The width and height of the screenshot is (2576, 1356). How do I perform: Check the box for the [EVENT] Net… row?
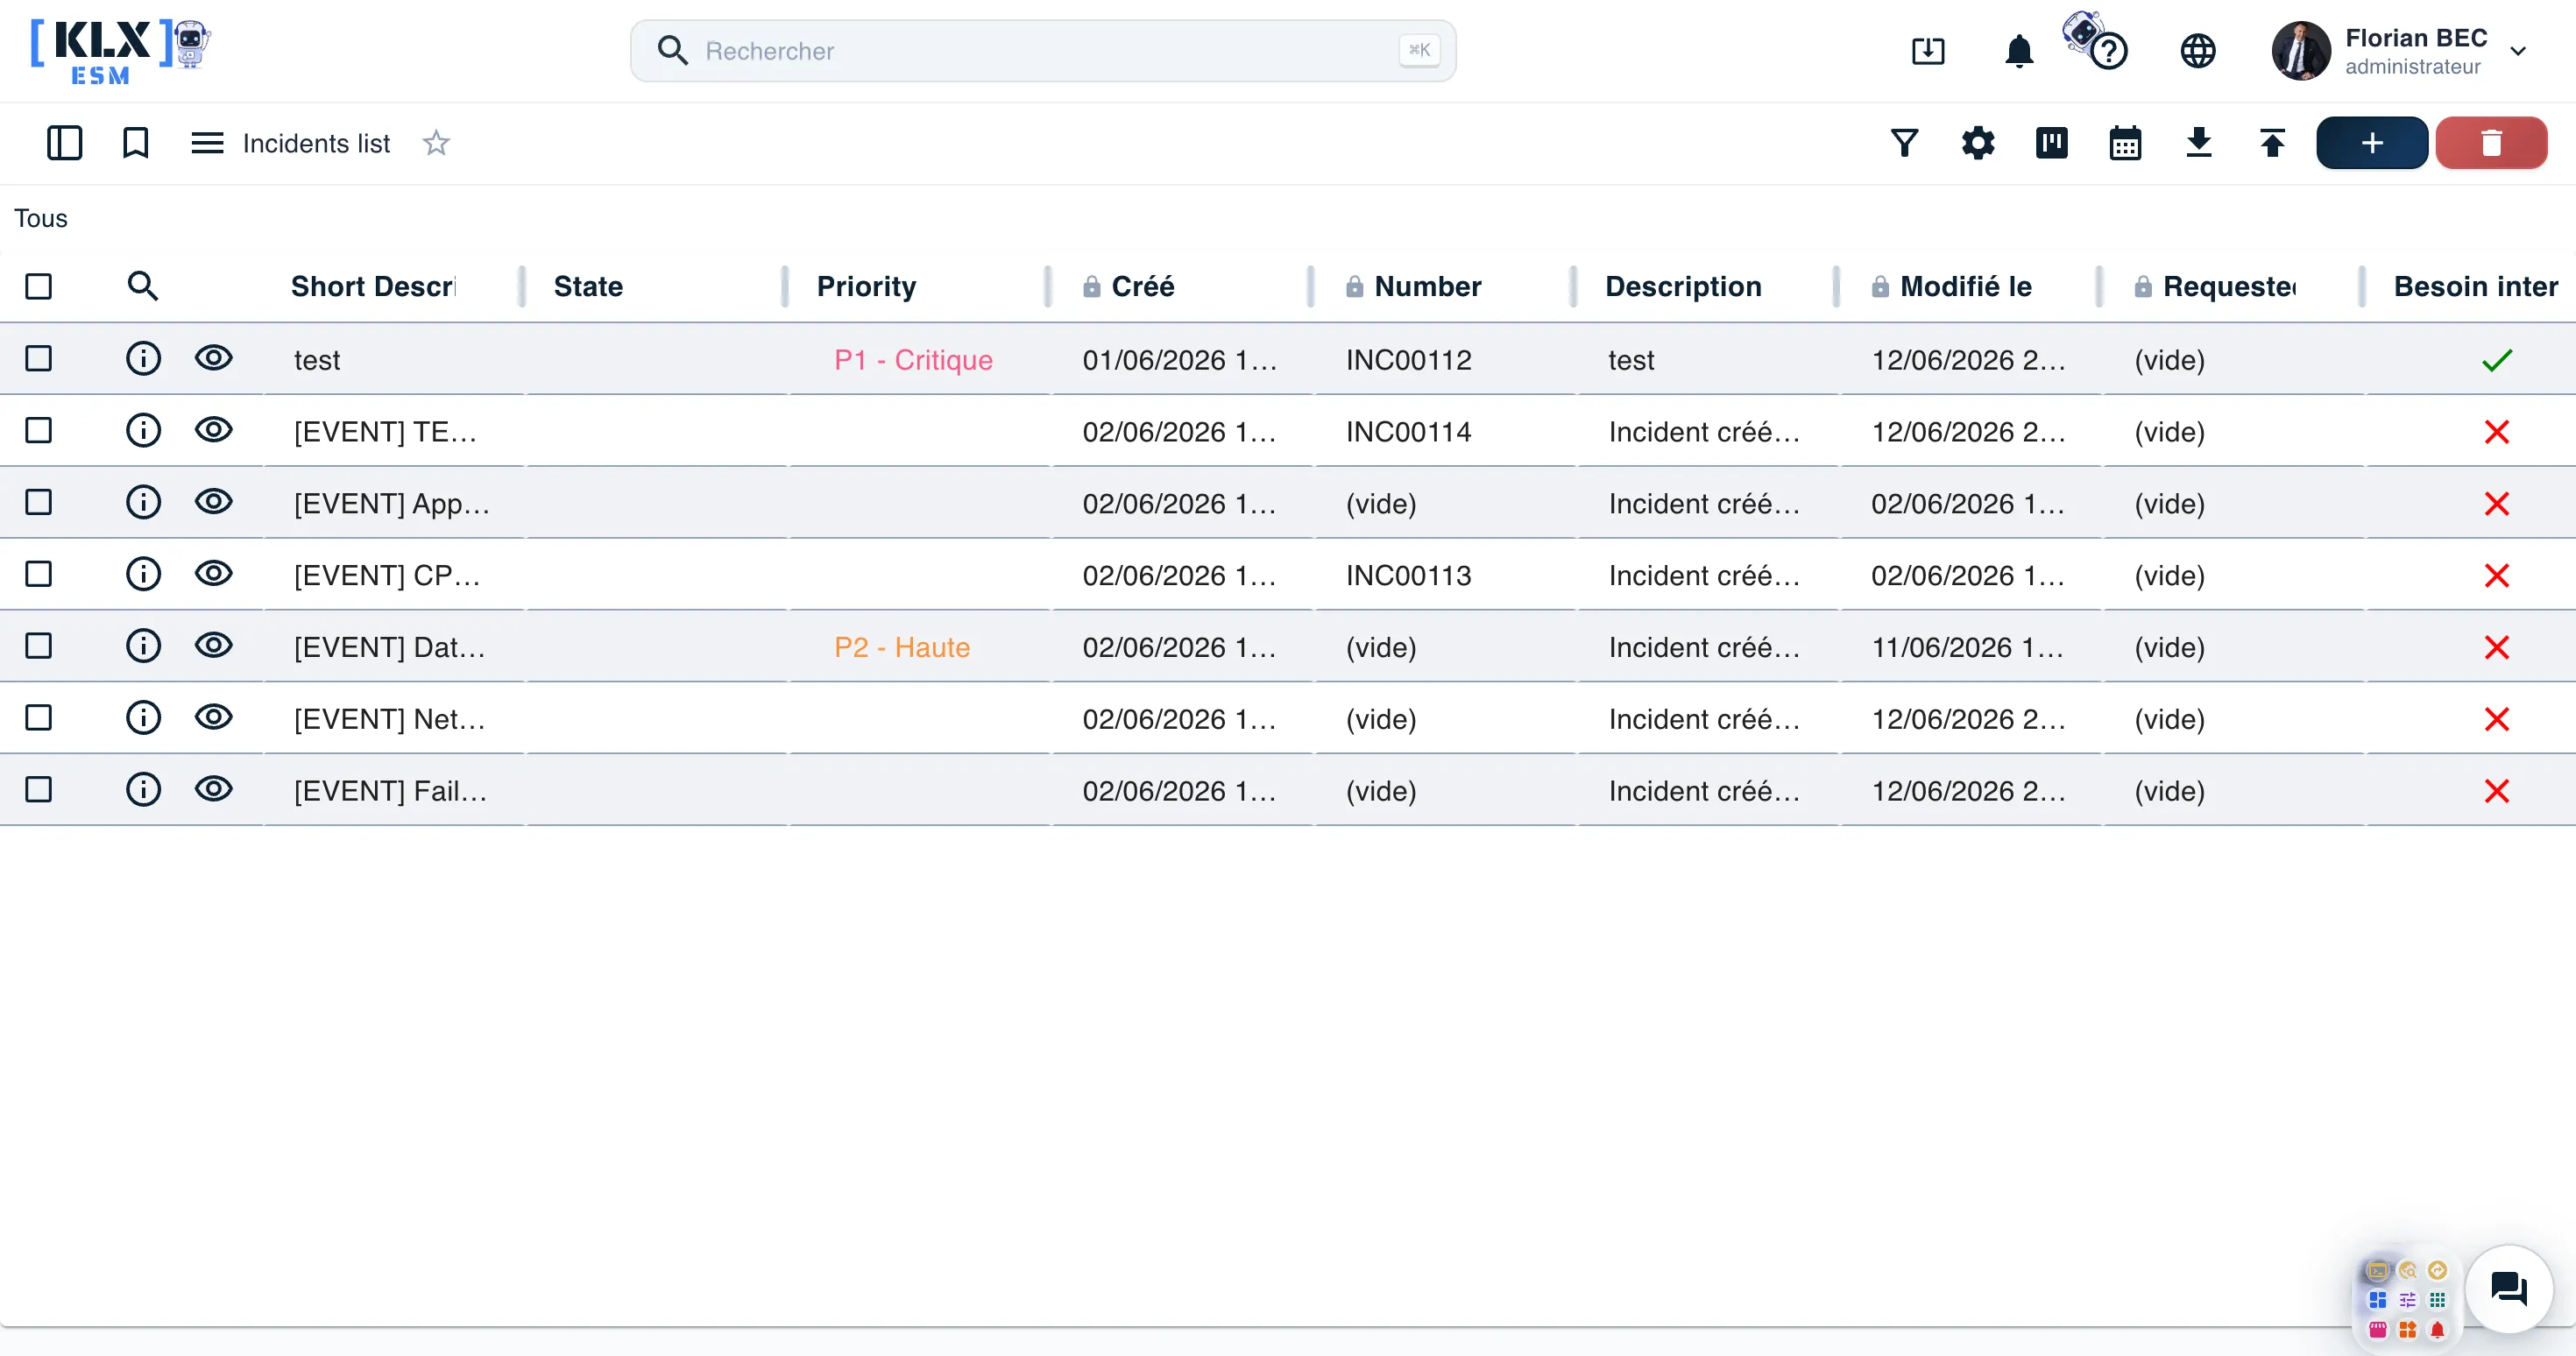38,718
